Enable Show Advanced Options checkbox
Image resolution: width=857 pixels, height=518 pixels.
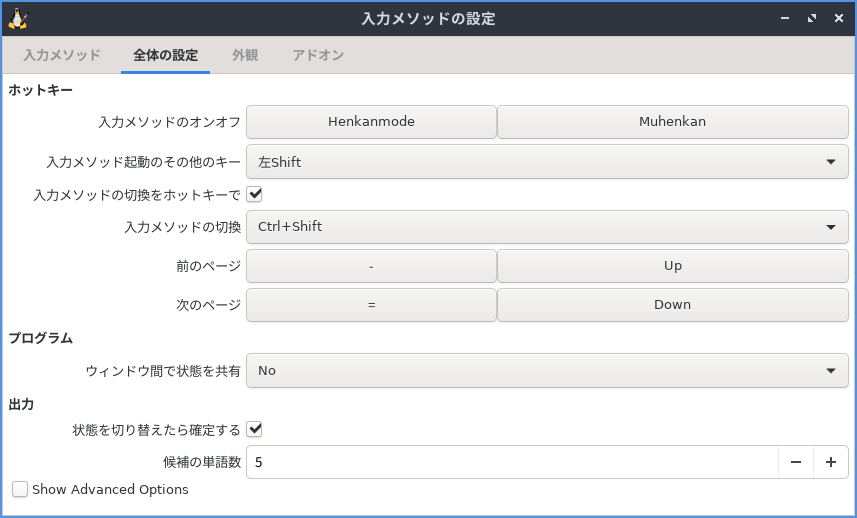point(20,490)
